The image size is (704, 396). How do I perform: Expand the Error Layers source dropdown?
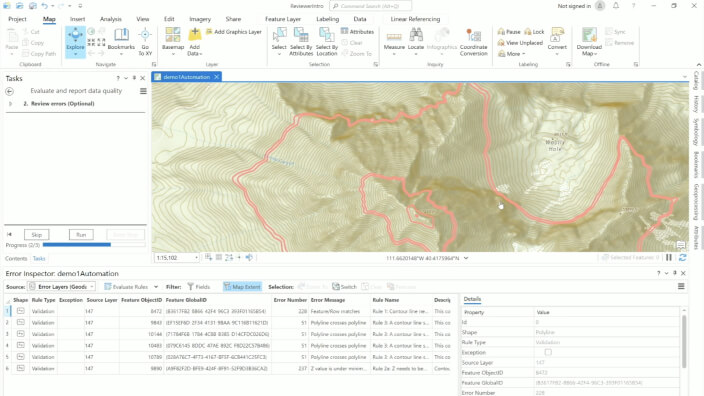coord(62,286)
